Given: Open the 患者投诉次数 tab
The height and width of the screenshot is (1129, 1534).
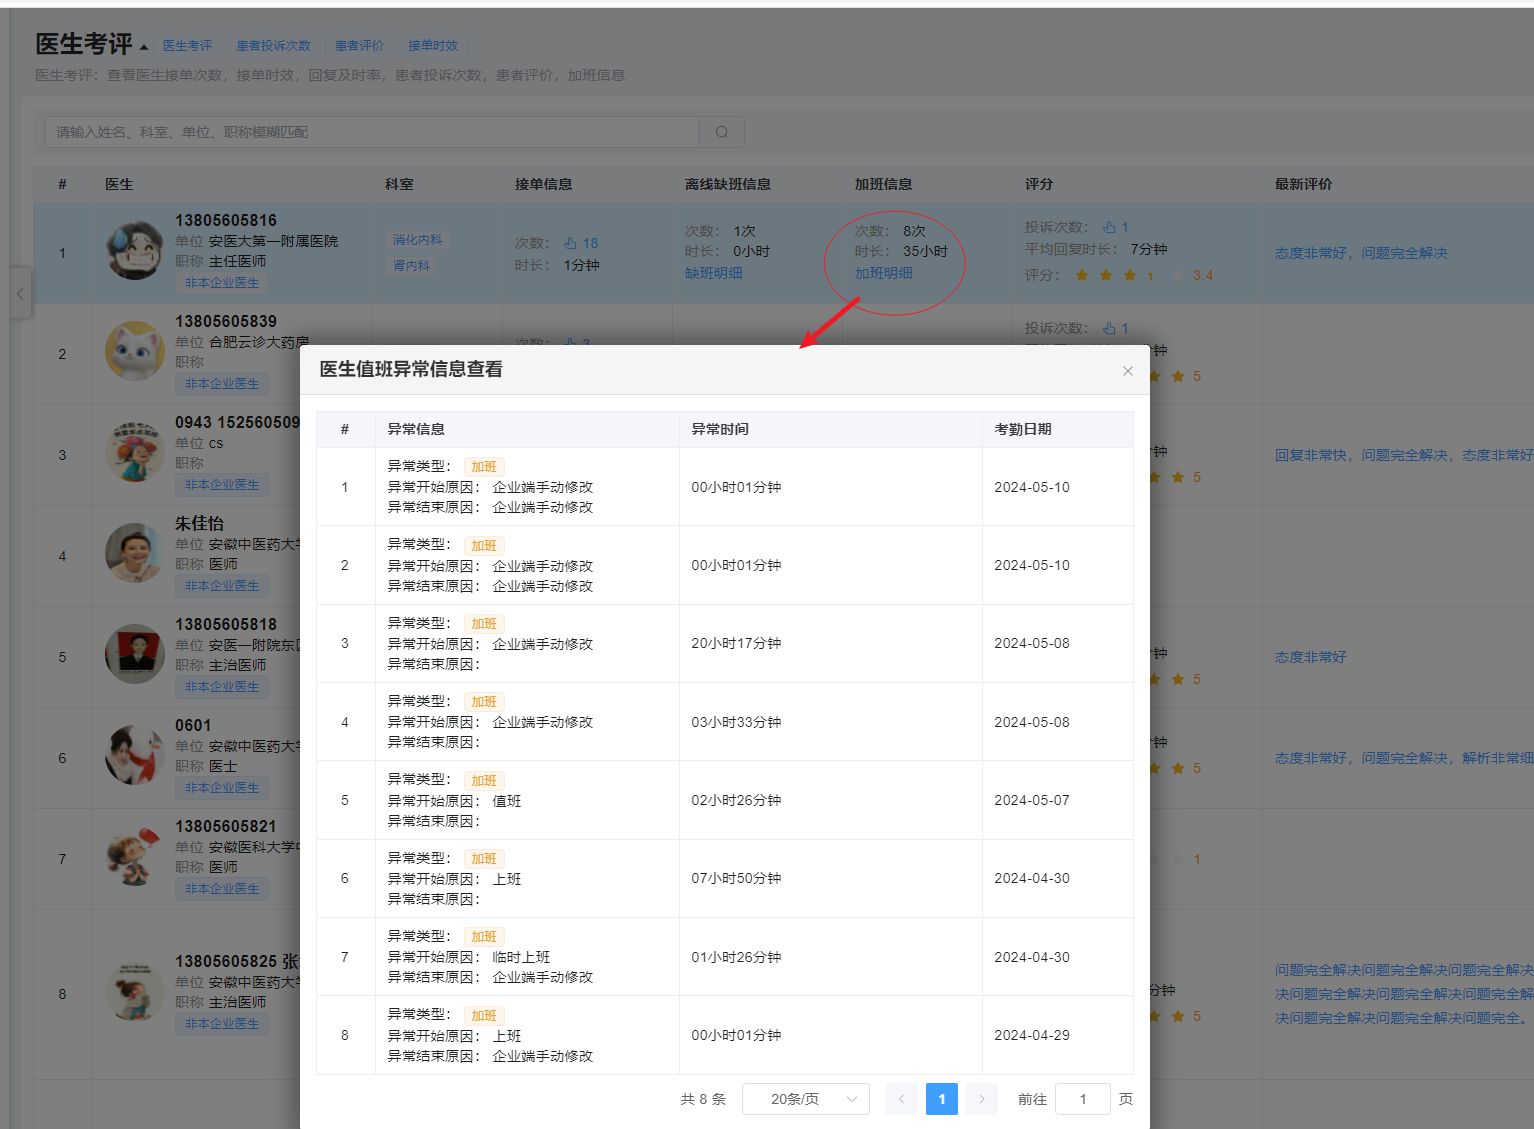Looking at the screenshot, I should pyautogui.click(x=273, y=46).
